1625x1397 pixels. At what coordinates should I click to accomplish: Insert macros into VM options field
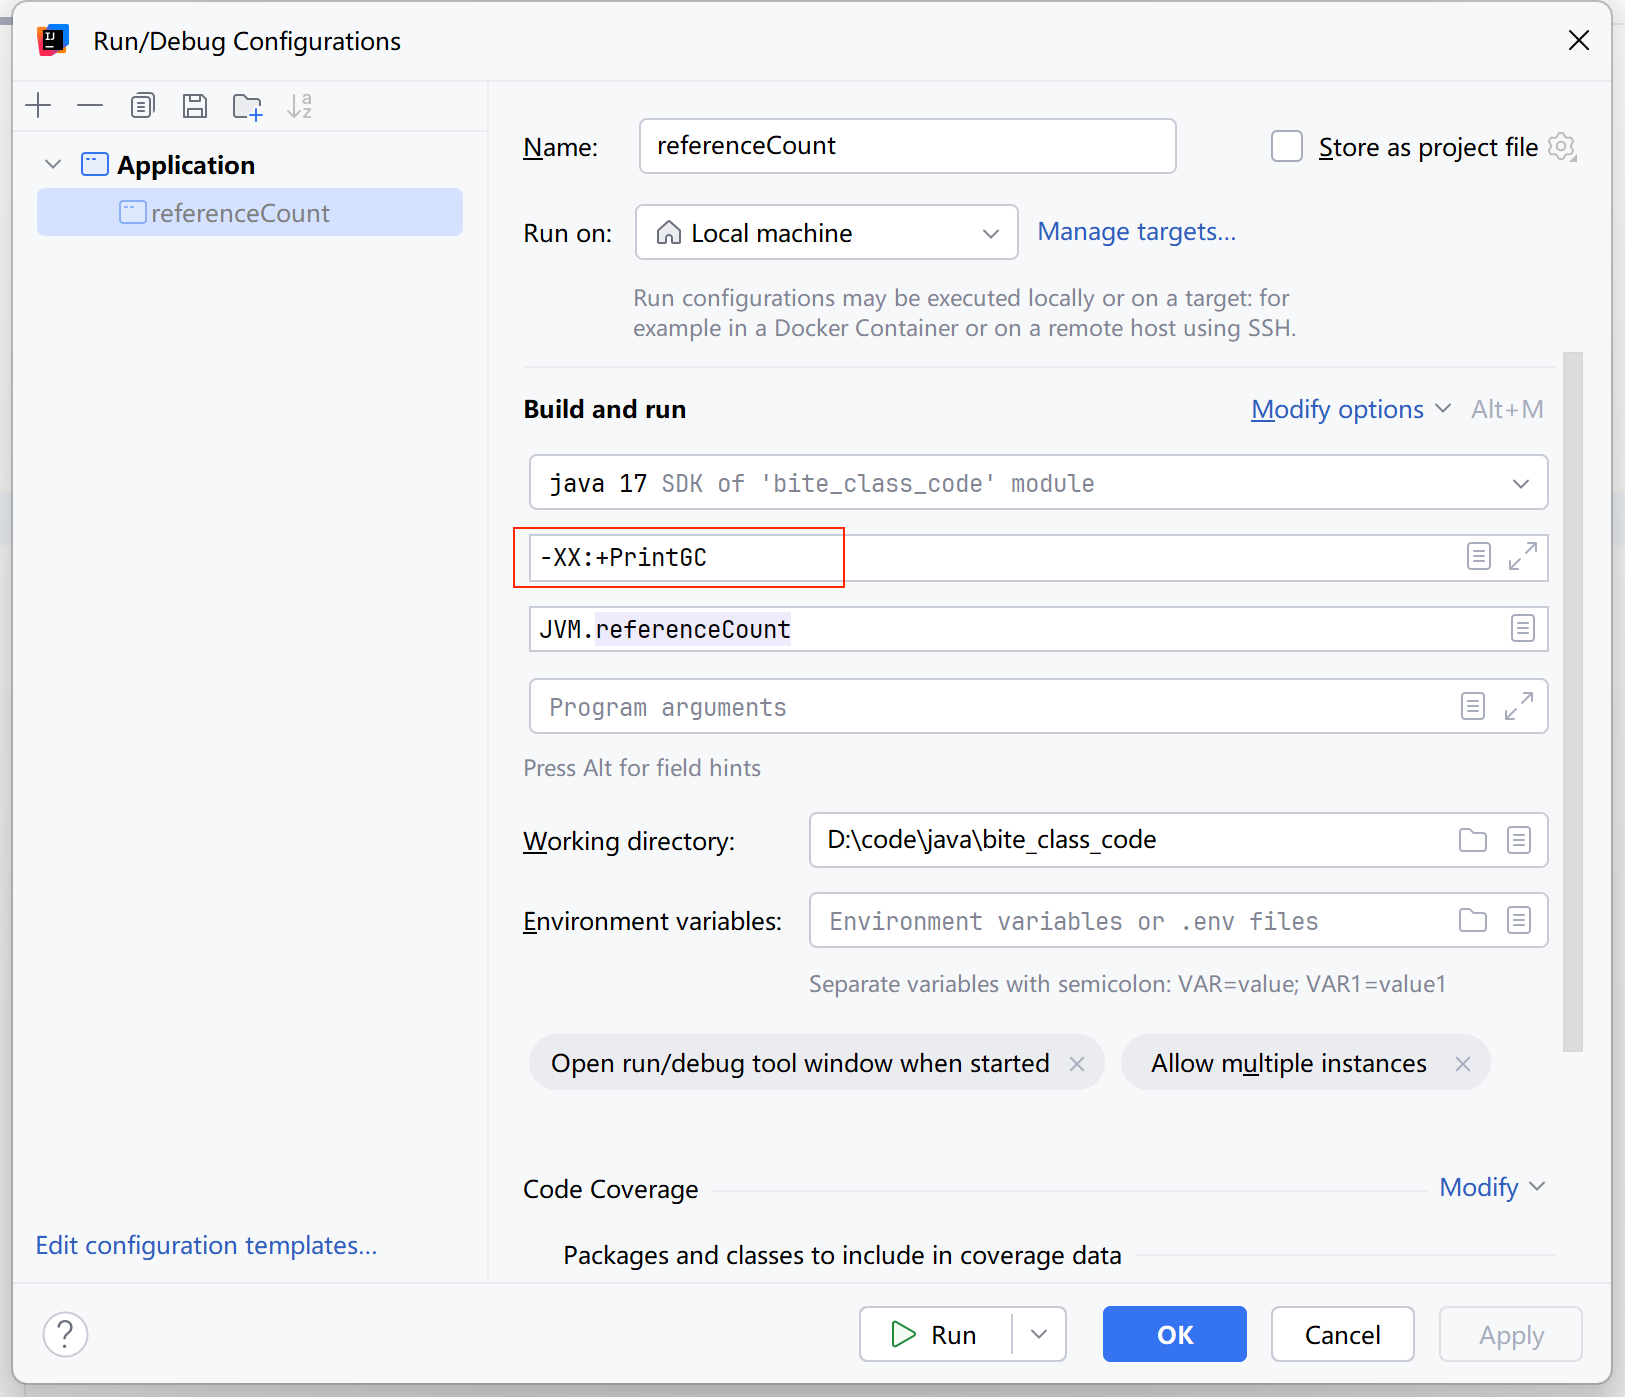click(1479, 556)
